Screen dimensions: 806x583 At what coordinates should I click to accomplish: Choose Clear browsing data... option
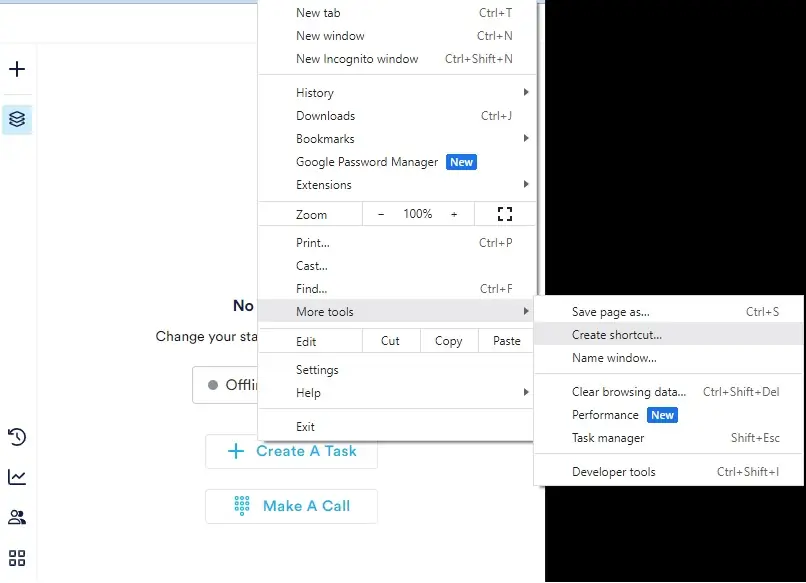tap(629, 392)
